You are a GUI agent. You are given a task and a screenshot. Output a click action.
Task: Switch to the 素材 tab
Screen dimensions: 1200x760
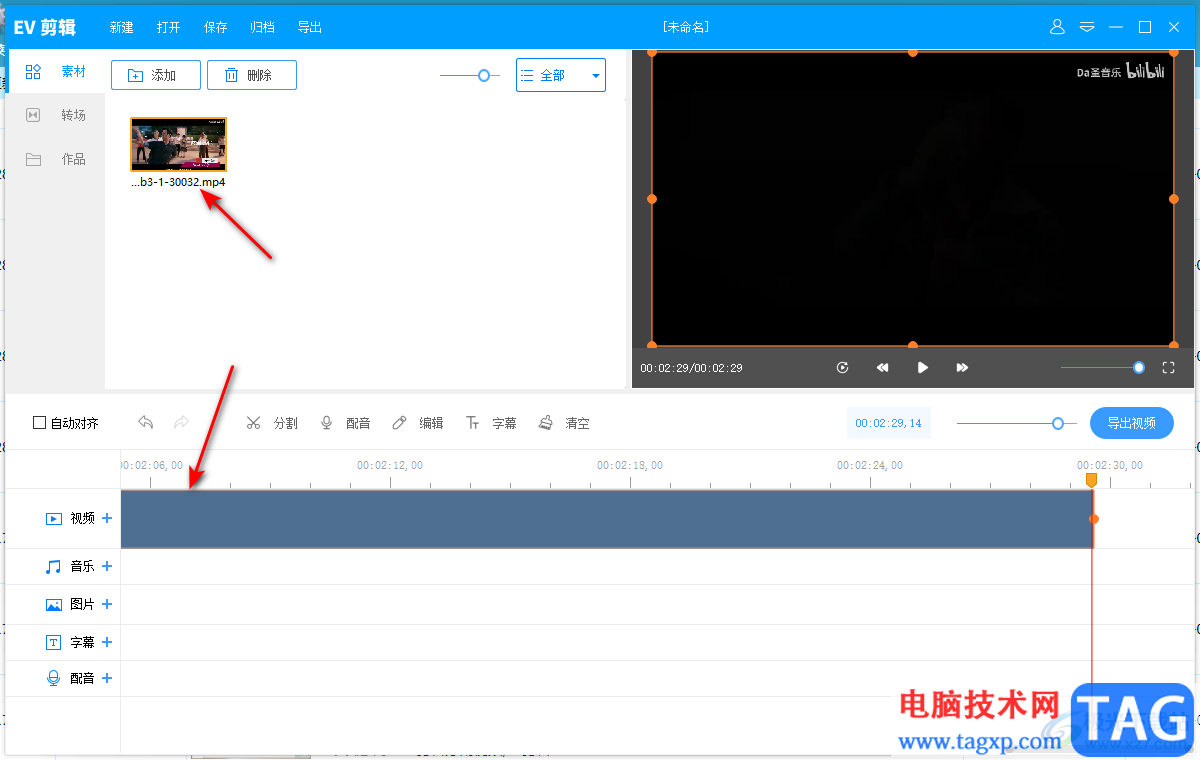pos(56,72)
